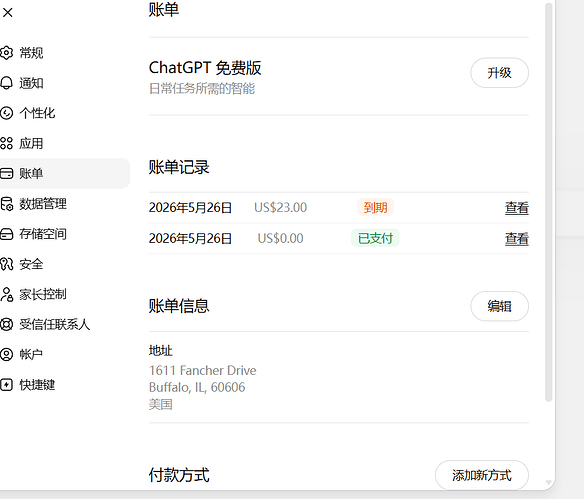Click the 已支付 status badge

pos(375,238)
